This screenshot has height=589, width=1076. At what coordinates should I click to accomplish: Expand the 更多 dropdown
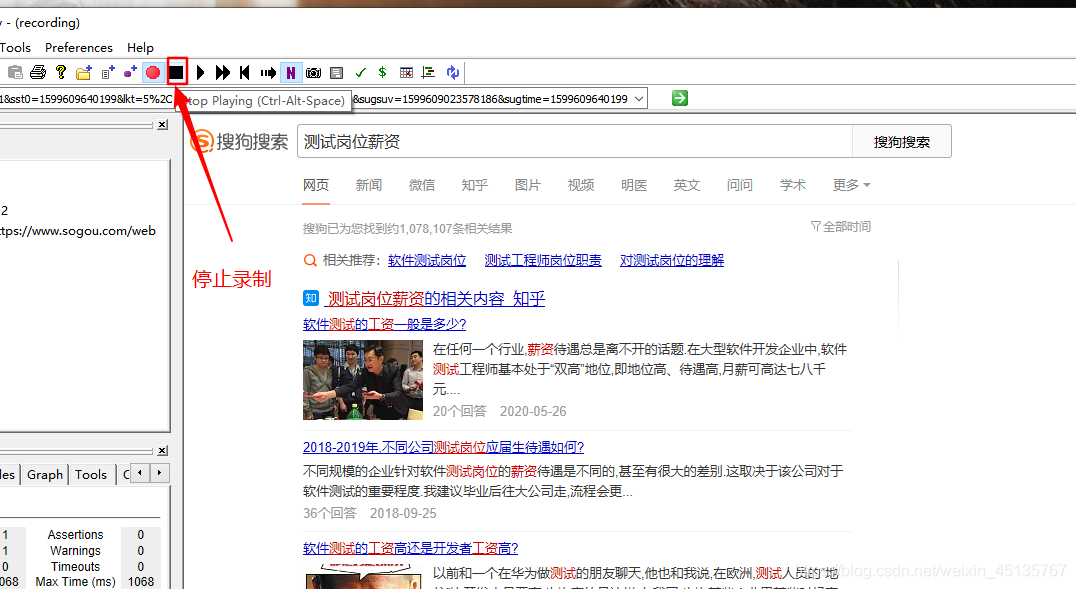click(851, 185)
